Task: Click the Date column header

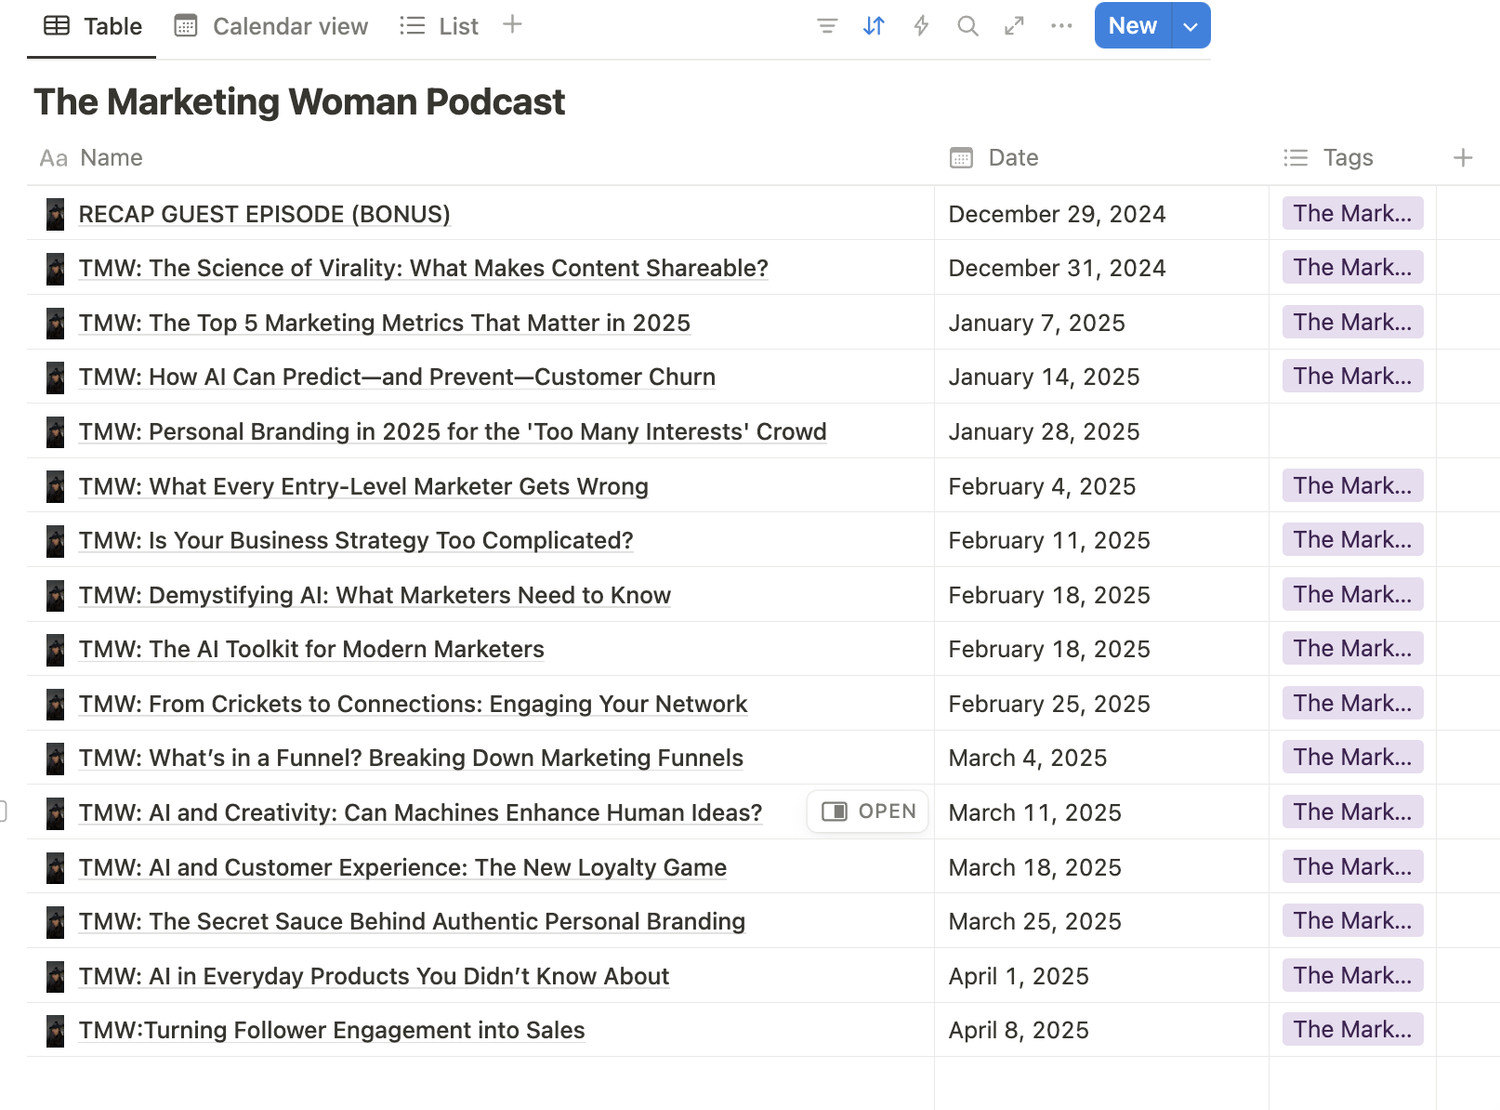Action: (1101, 158)
